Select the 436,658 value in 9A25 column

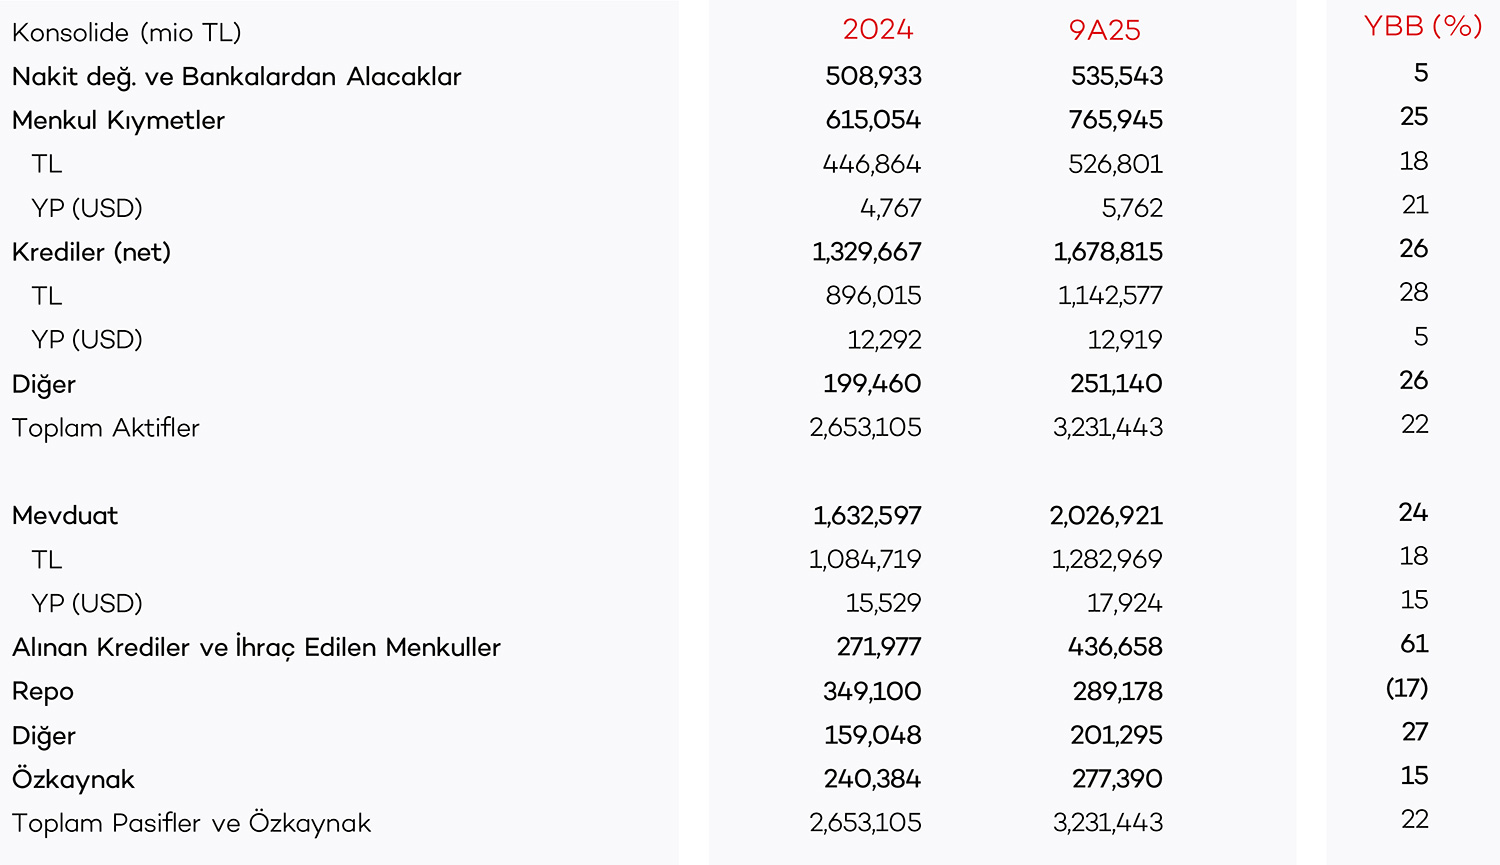pos(1115,648)
